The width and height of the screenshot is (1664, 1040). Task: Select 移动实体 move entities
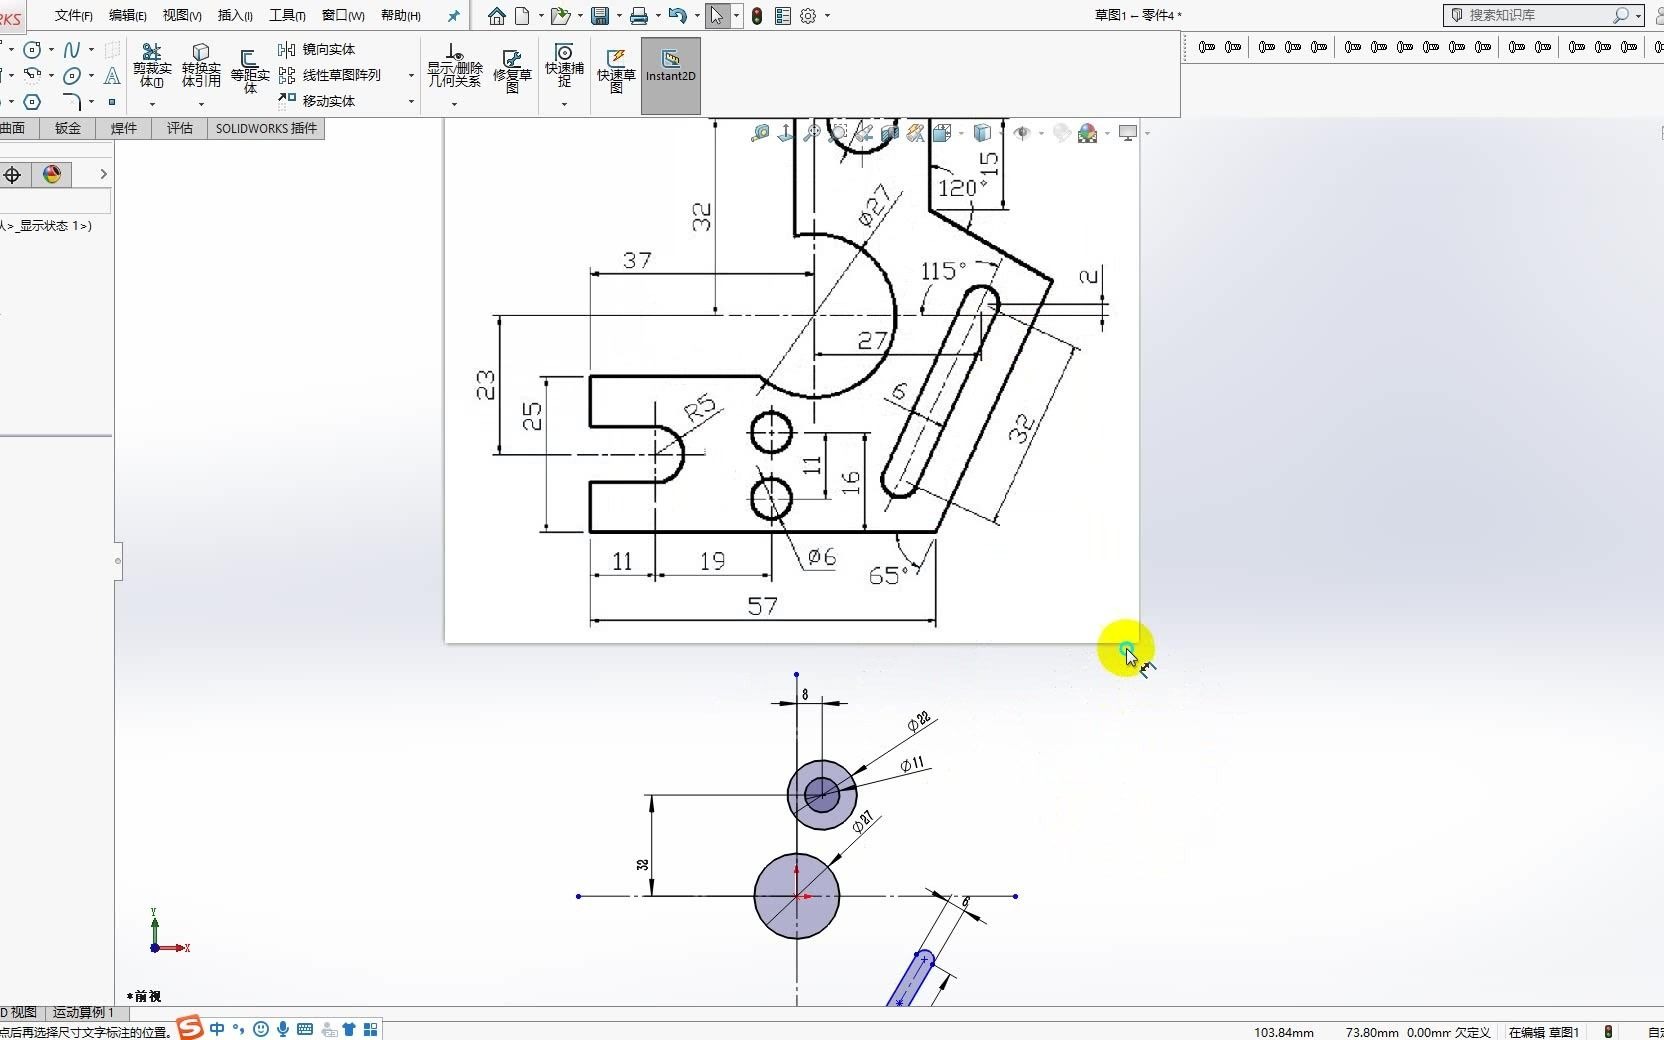(x=317, y=101)
